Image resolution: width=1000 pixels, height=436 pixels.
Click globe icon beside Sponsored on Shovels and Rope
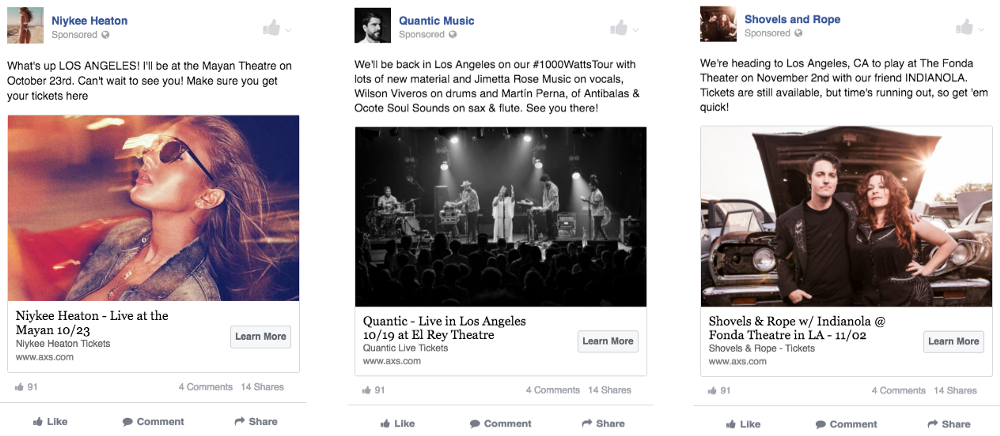coord(798,34)
